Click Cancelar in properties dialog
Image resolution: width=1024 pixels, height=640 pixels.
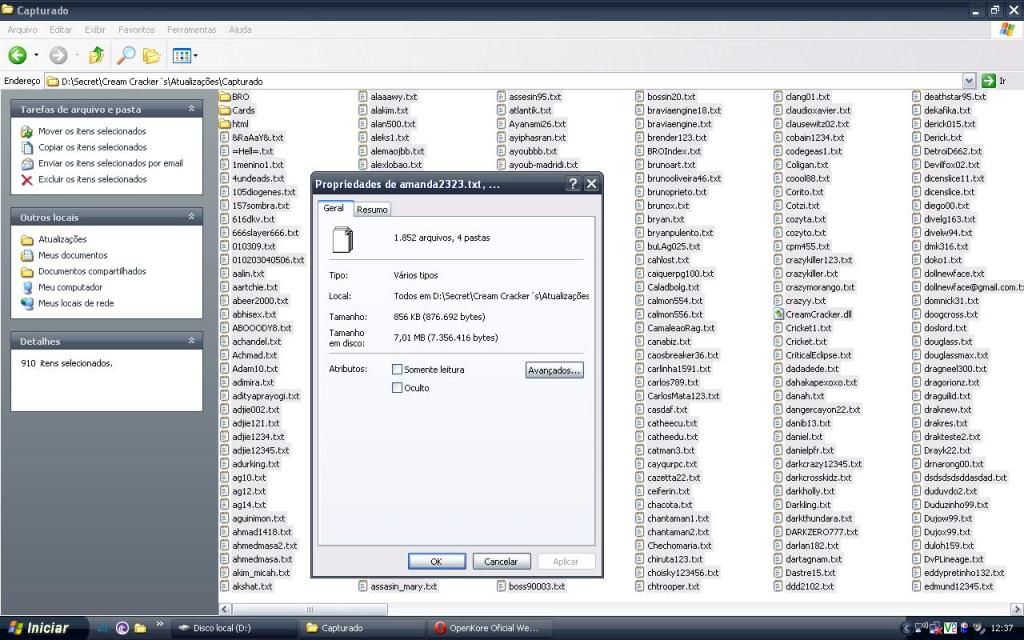(x=501, y=561)
